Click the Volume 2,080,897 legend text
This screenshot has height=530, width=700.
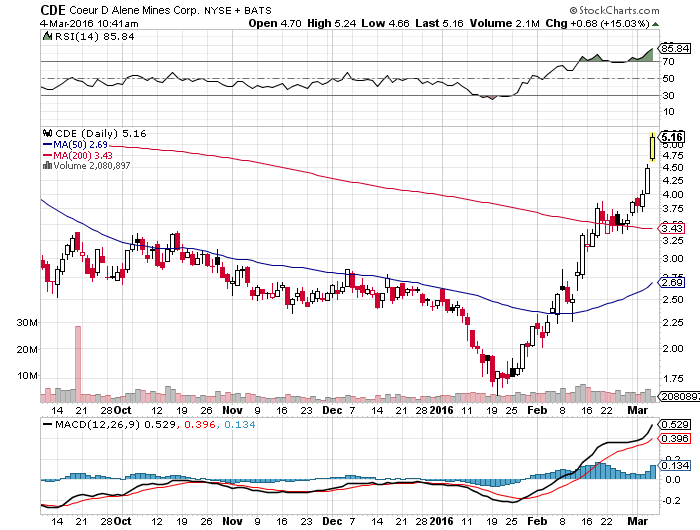[x=92, y=166]
